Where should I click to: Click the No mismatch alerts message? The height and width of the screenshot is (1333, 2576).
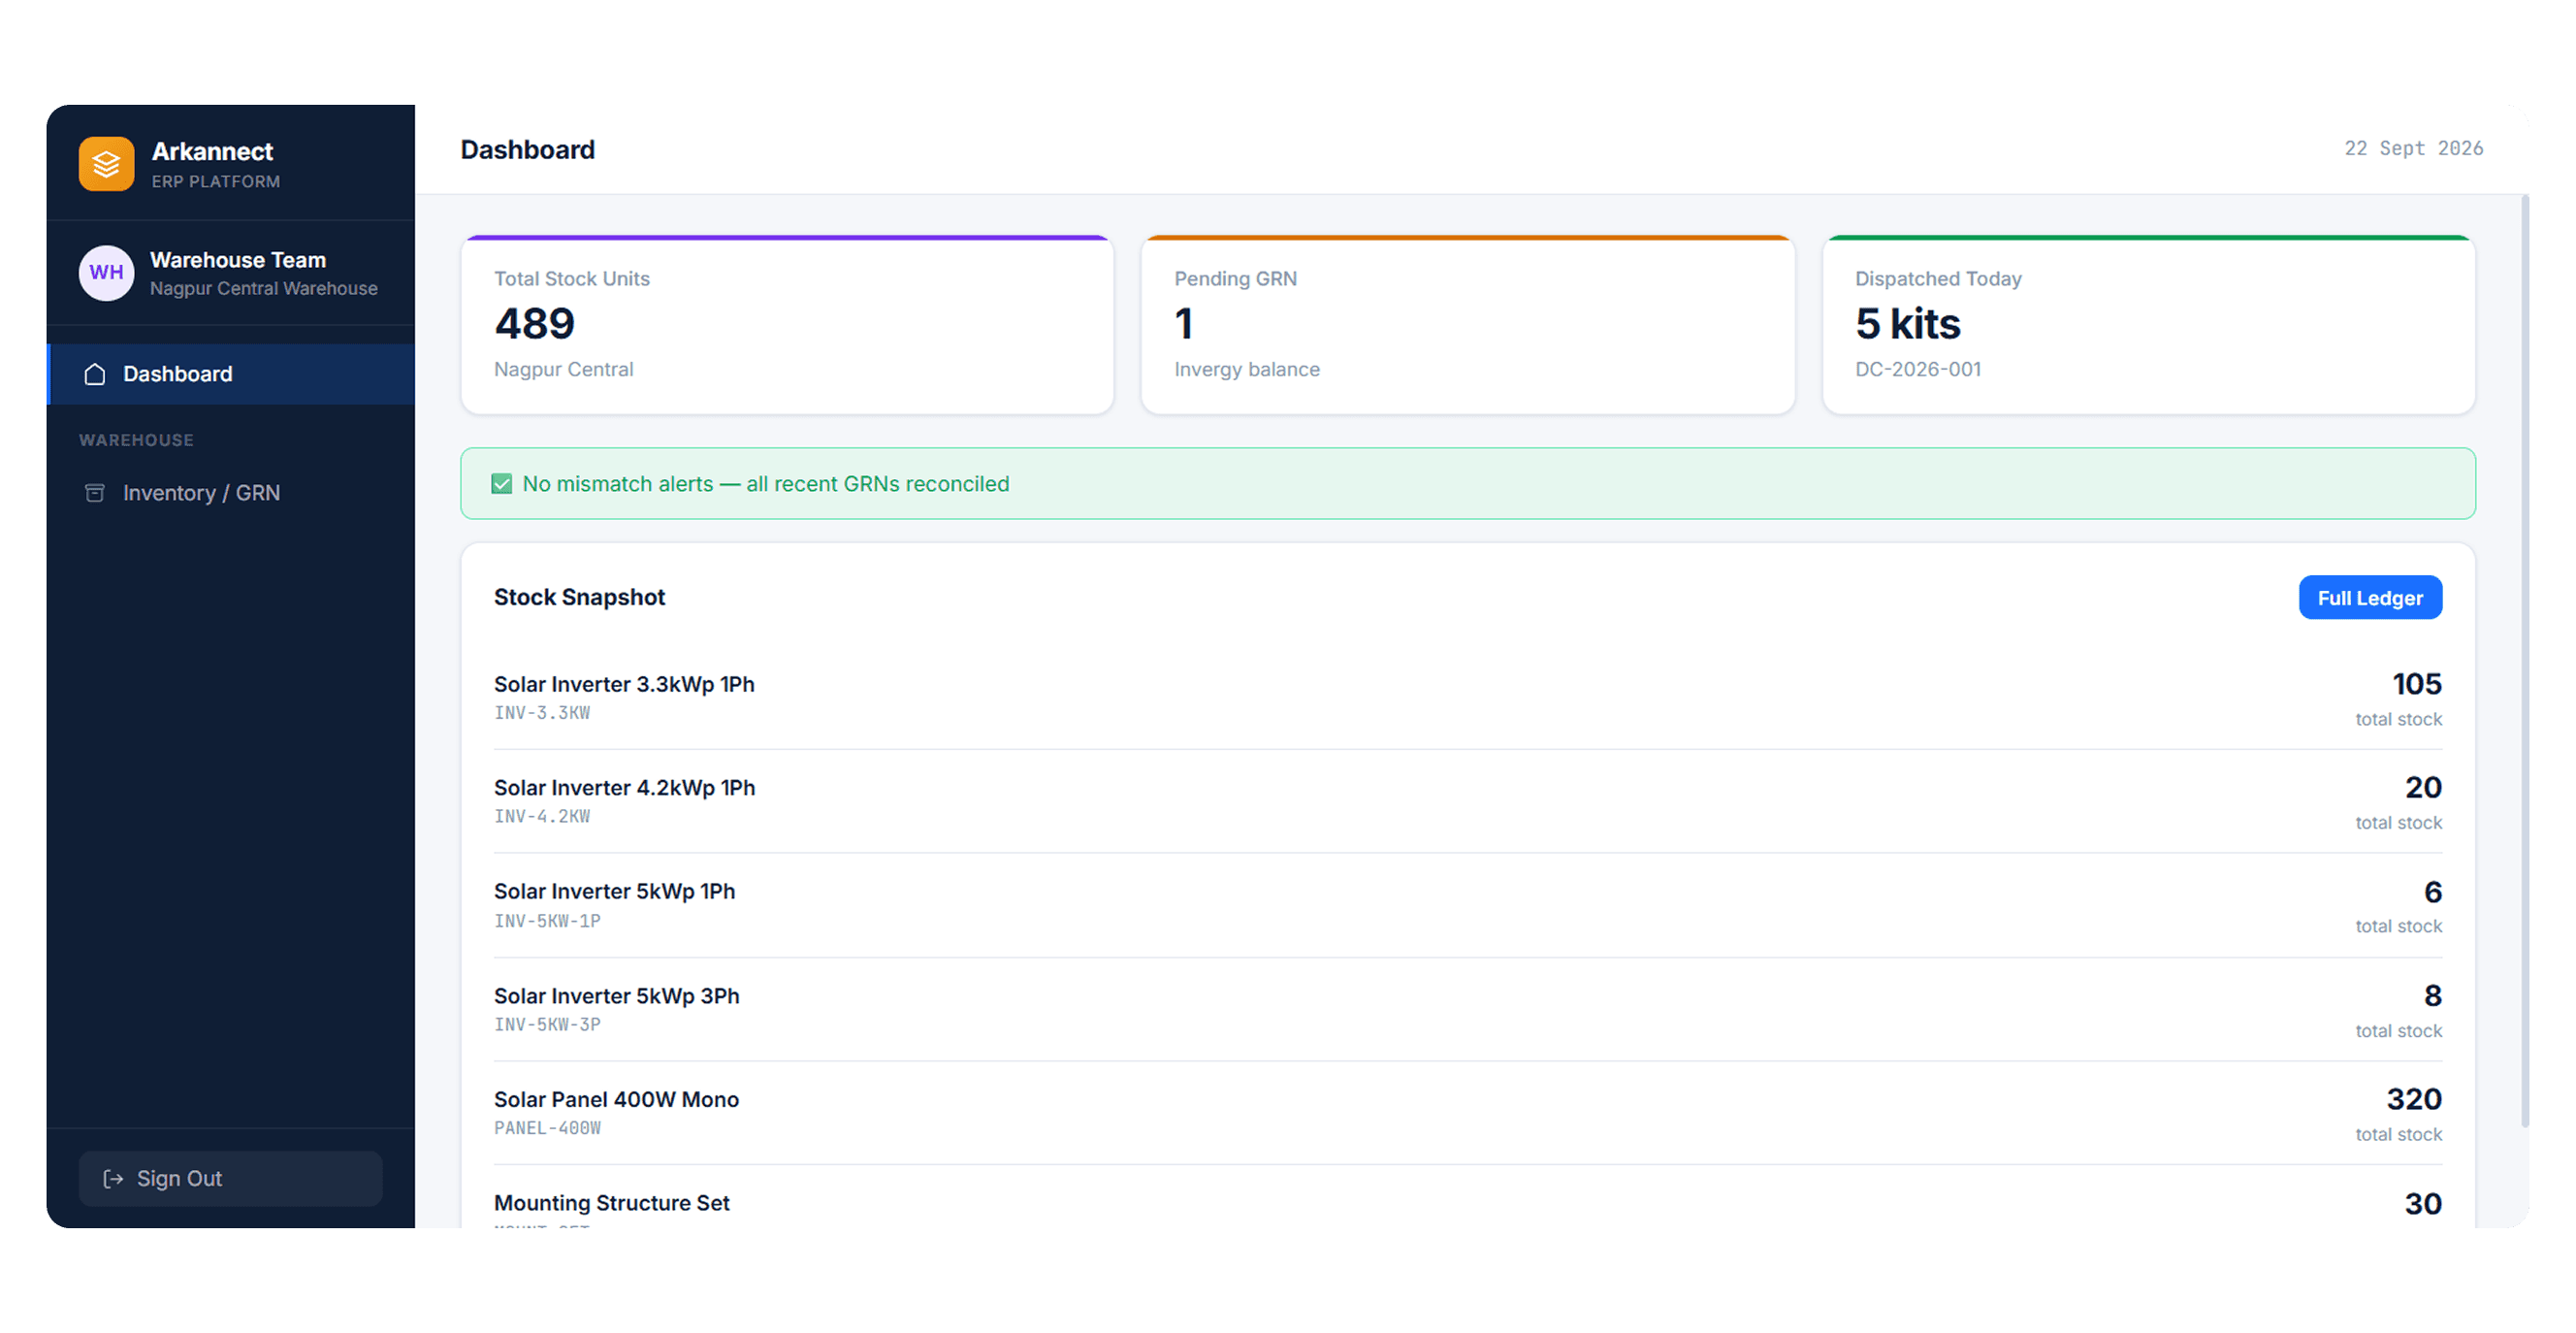[766, 484]
